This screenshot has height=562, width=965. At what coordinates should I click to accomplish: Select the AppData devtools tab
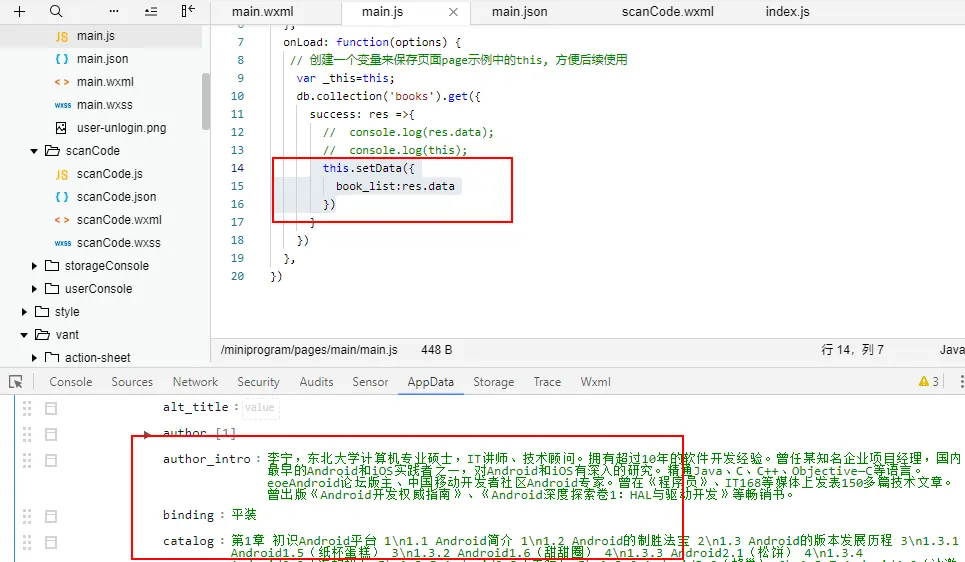[430, 382]
